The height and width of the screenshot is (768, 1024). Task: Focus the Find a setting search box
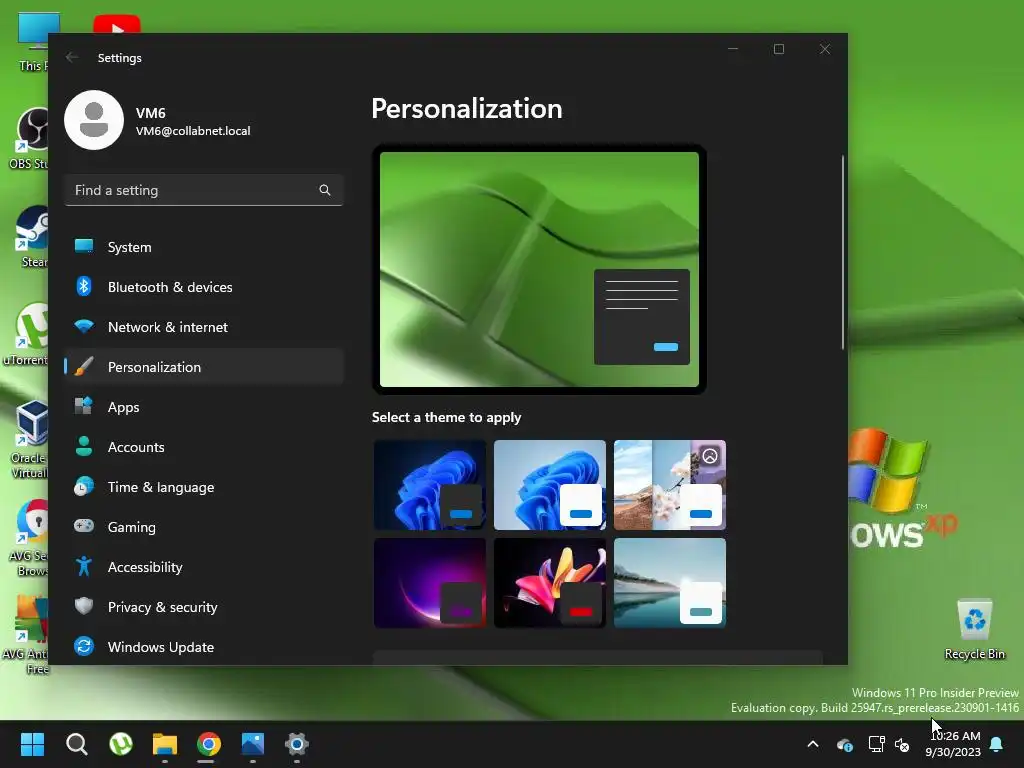pyautogui.click(x=204, y=190)
